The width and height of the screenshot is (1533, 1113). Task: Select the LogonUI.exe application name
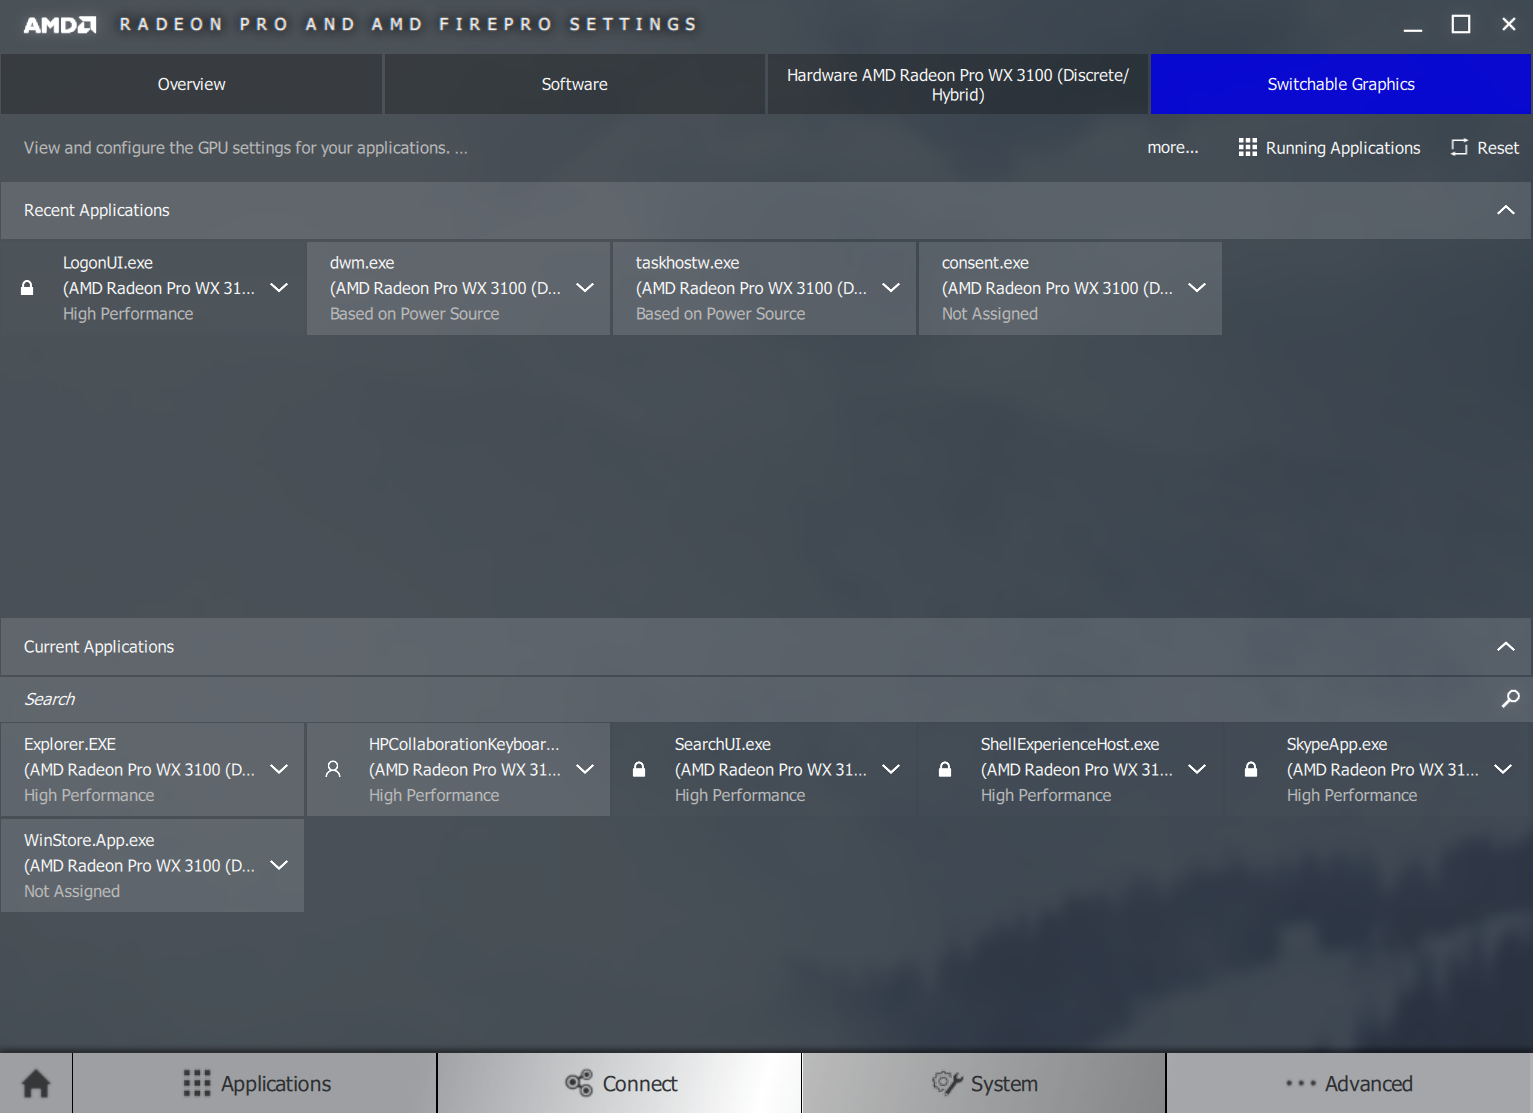(x=108, y=263)
